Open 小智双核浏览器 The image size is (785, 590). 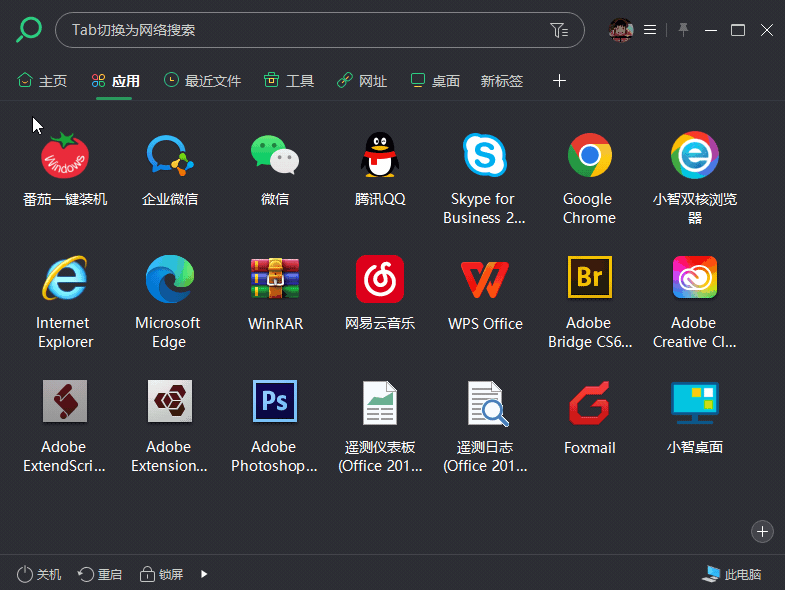(x=695, y=155)
